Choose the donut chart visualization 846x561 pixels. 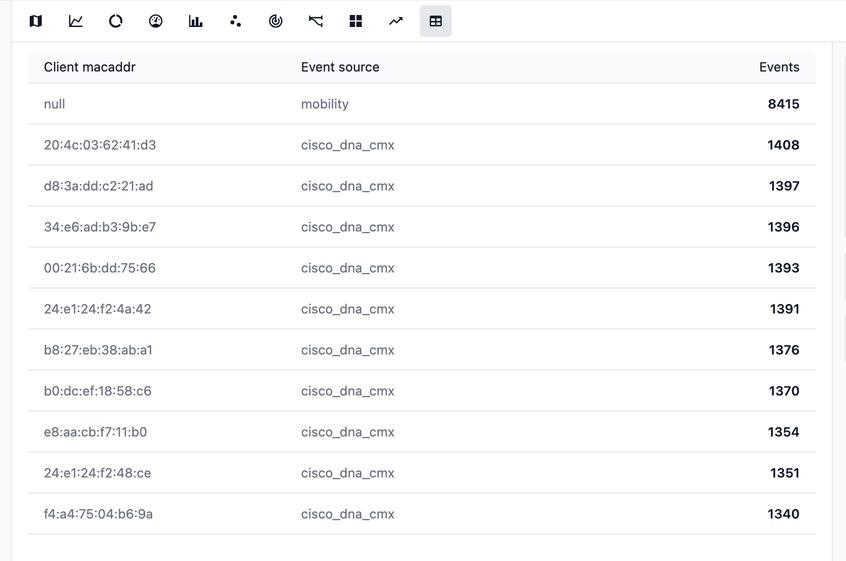point(116,21)
